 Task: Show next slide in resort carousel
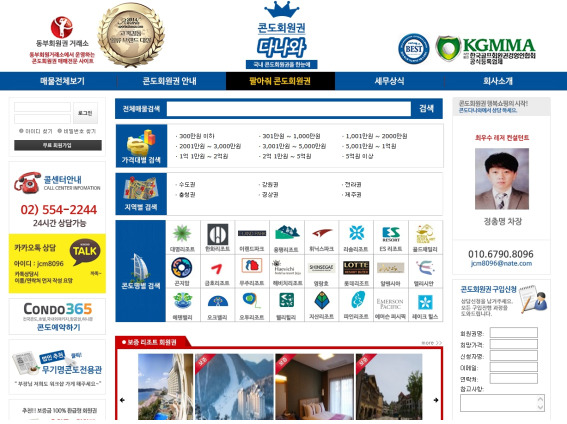click(x=436, y=400)
